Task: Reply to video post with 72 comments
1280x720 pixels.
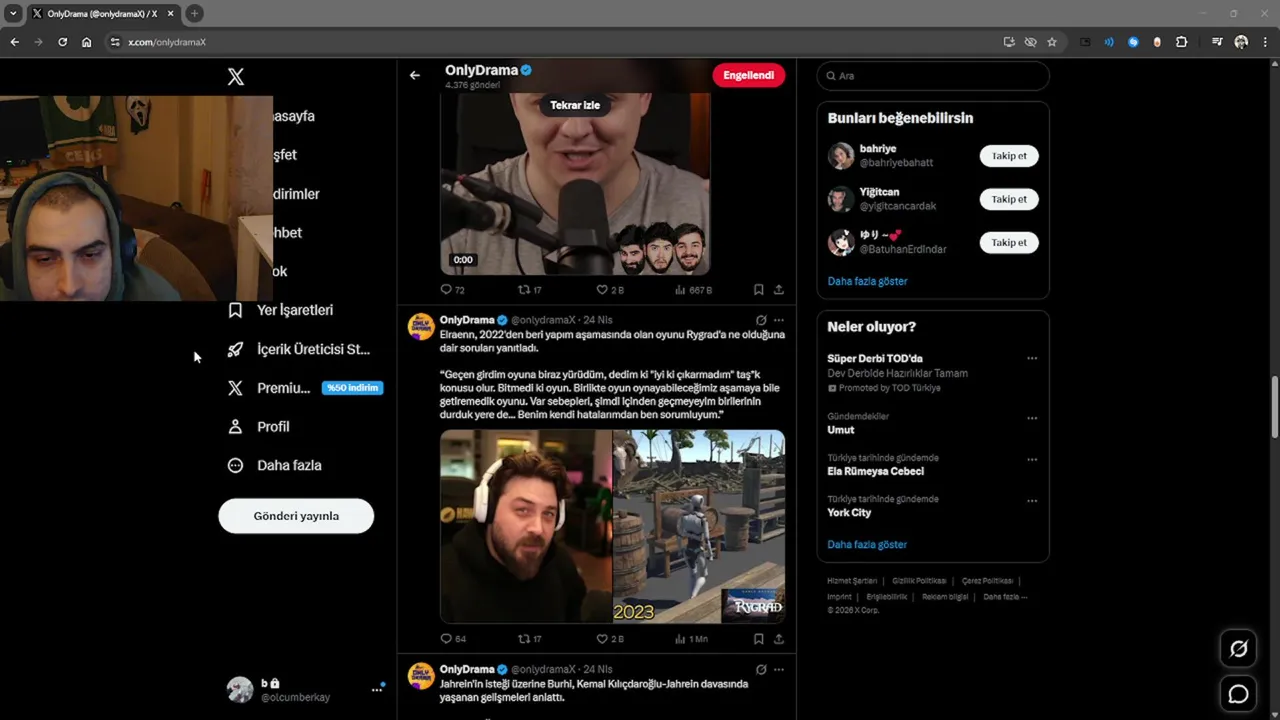Action: tap(452, 290)
